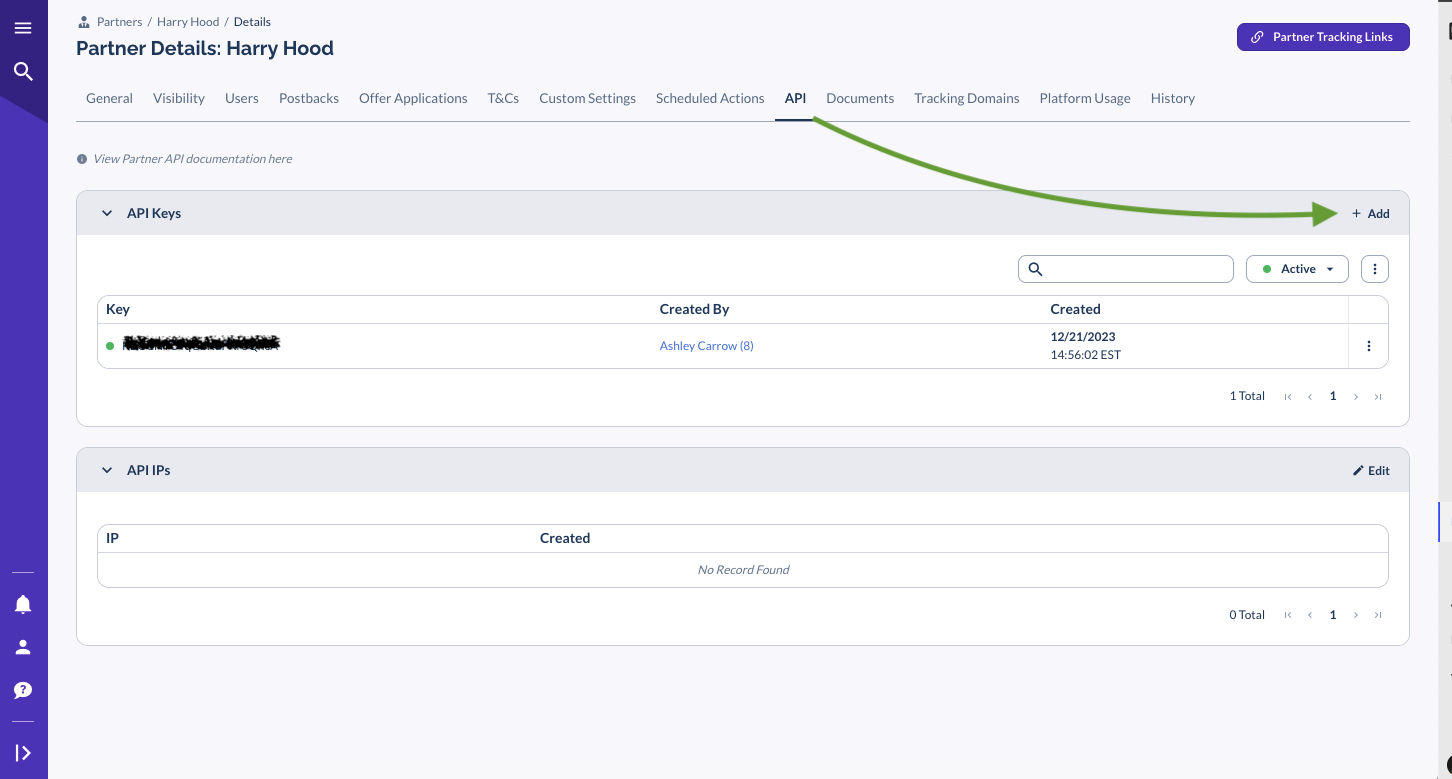
Task: Select page 1 in API Keys pagination
Action: pyautogui.click(x=1333, y=397)
